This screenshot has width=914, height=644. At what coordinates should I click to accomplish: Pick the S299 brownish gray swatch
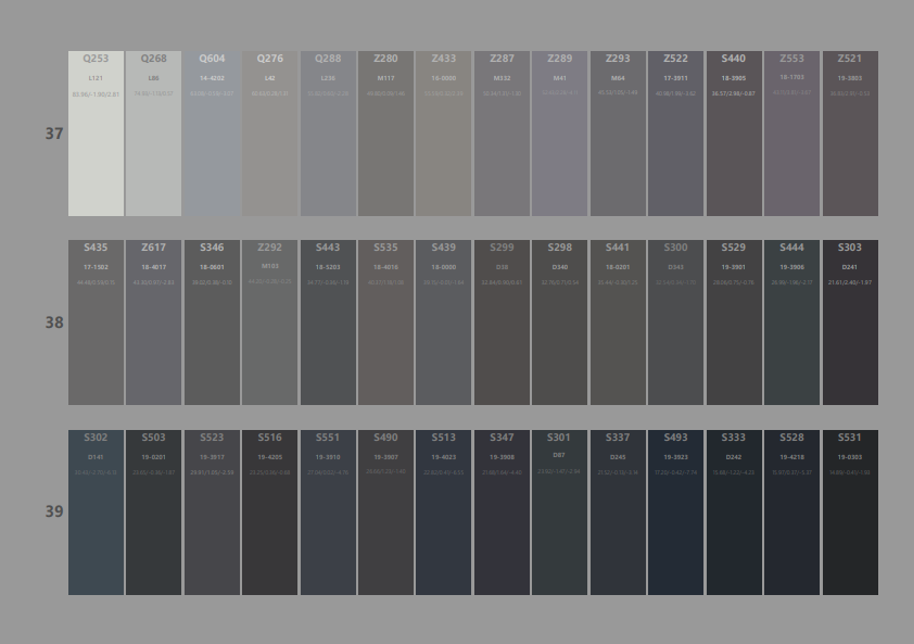pos(501,322)
